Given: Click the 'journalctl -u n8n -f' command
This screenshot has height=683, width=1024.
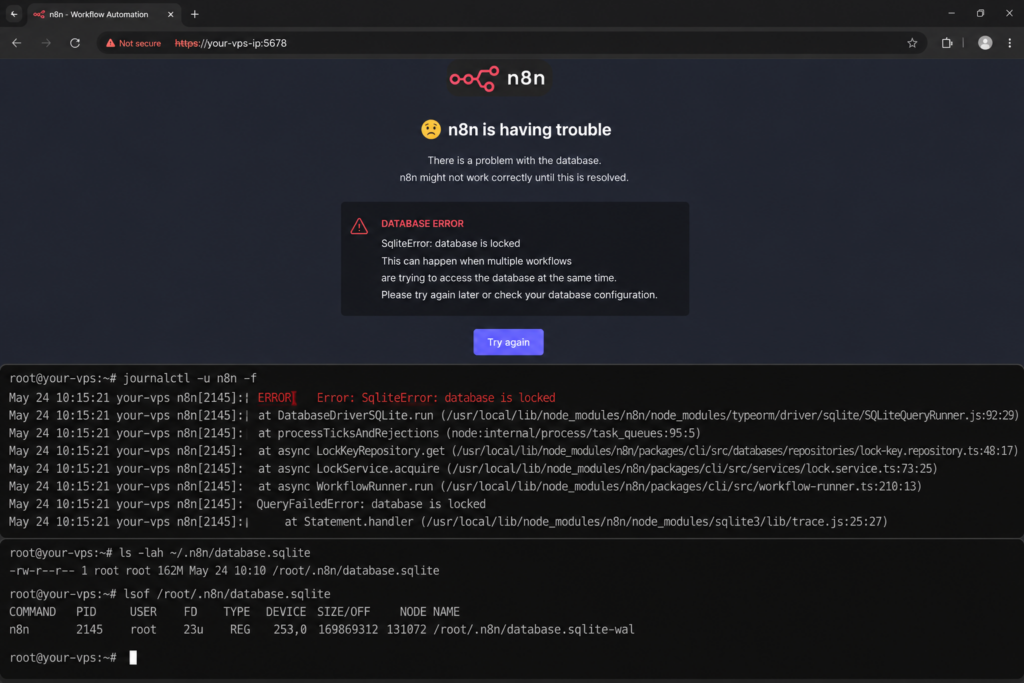Looking at the screenshot, I should pos(189,378).
